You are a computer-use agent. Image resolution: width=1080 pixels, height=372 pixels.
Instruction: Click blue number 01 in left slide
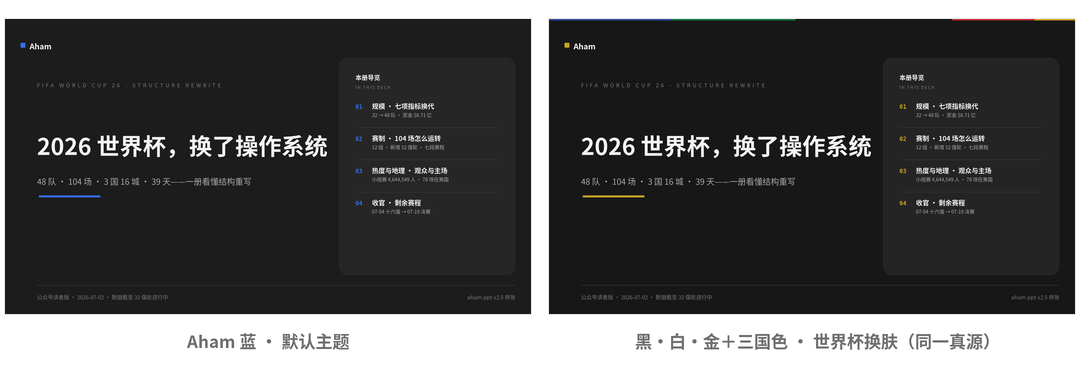359,107
